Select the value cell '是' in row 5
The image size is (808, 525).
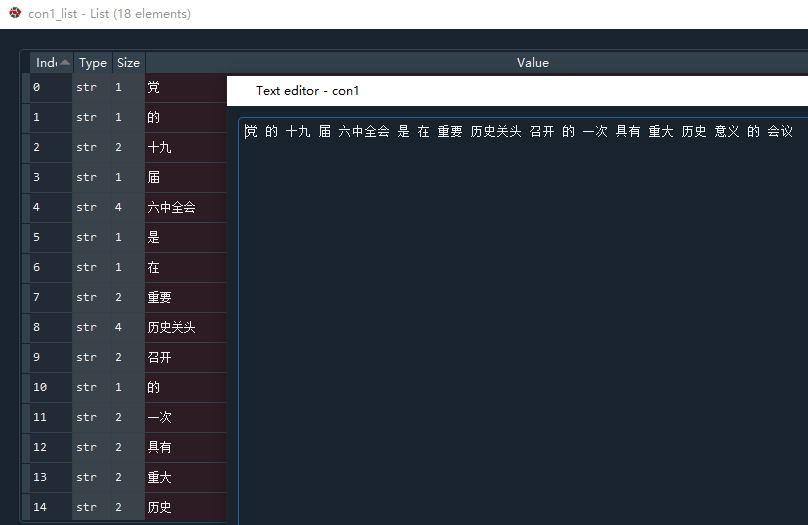(x=186, y=237)
